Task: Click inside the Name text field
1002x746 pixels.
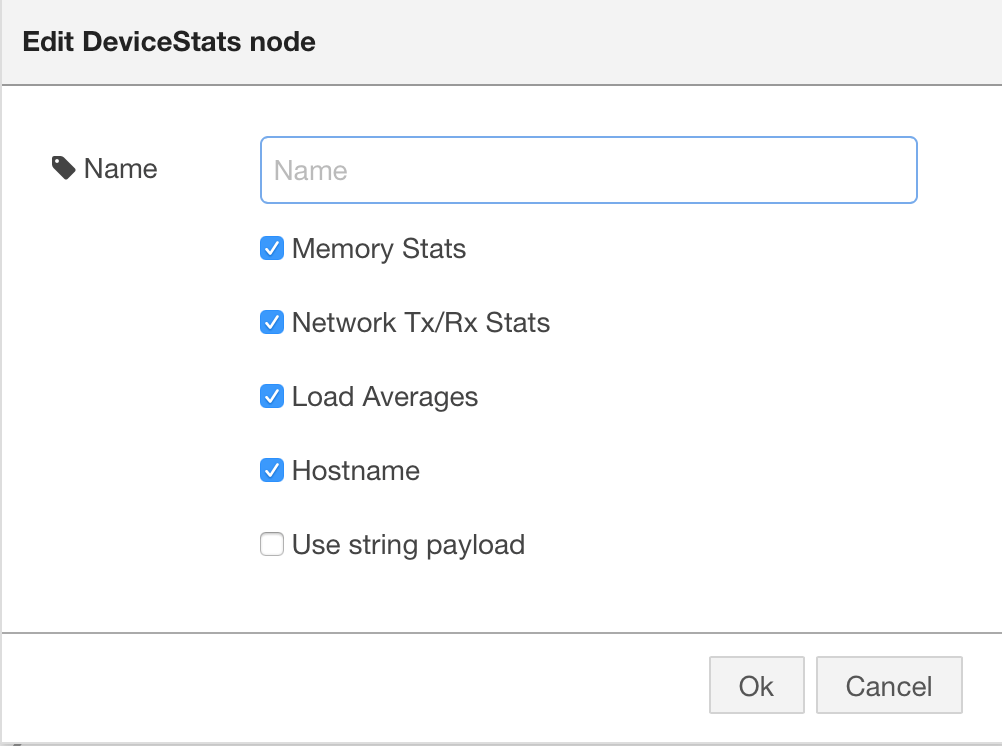Action: 588,170
